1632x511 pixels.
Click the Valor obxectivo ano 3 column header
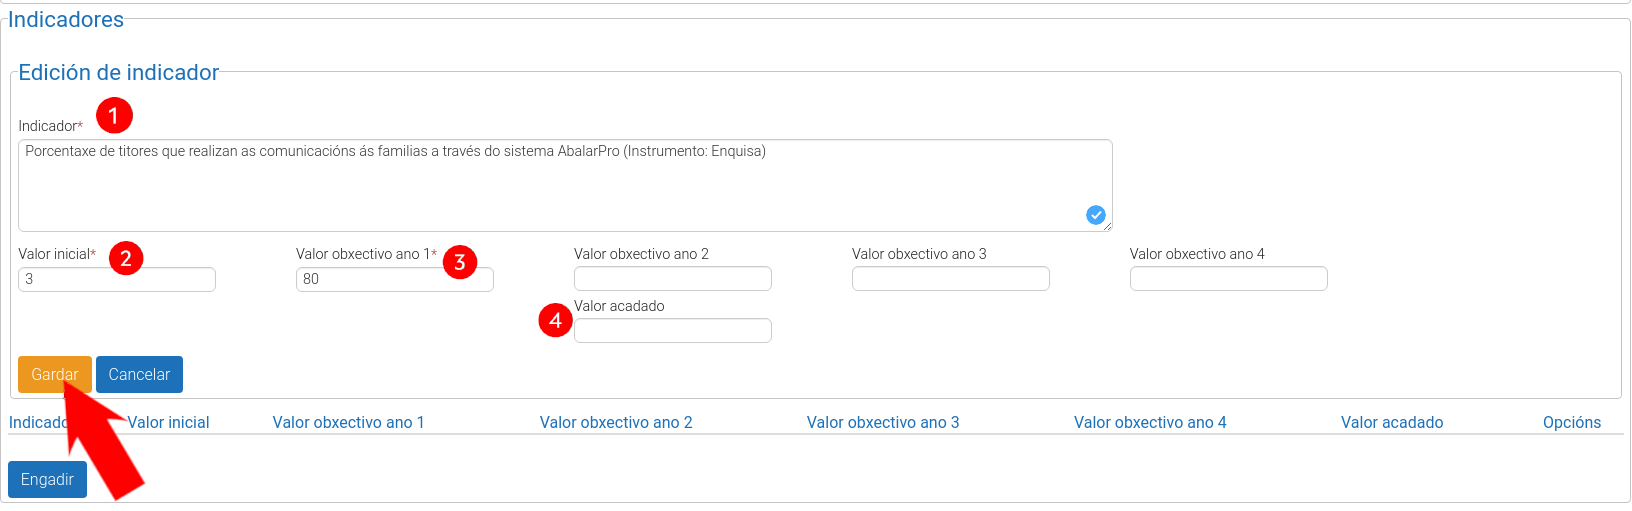[883, 422]
